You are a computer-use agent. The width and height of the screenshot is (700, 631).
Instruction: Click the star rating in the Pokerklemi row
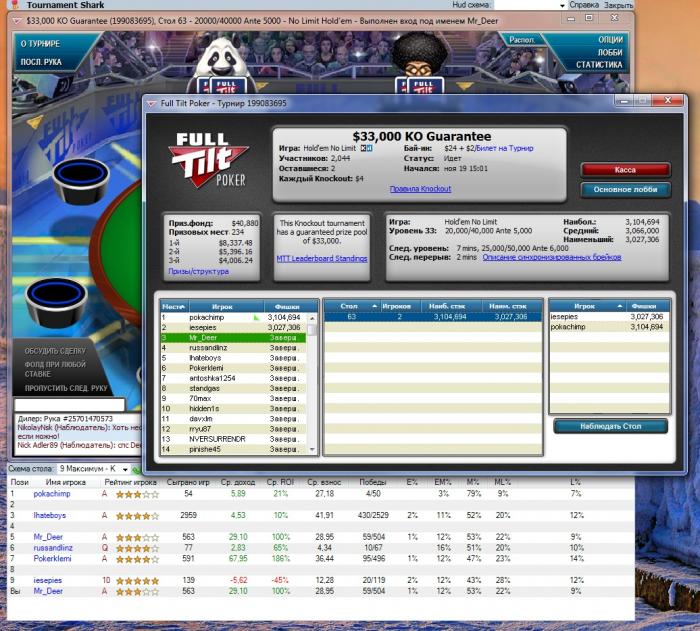[x=137, y=559]
